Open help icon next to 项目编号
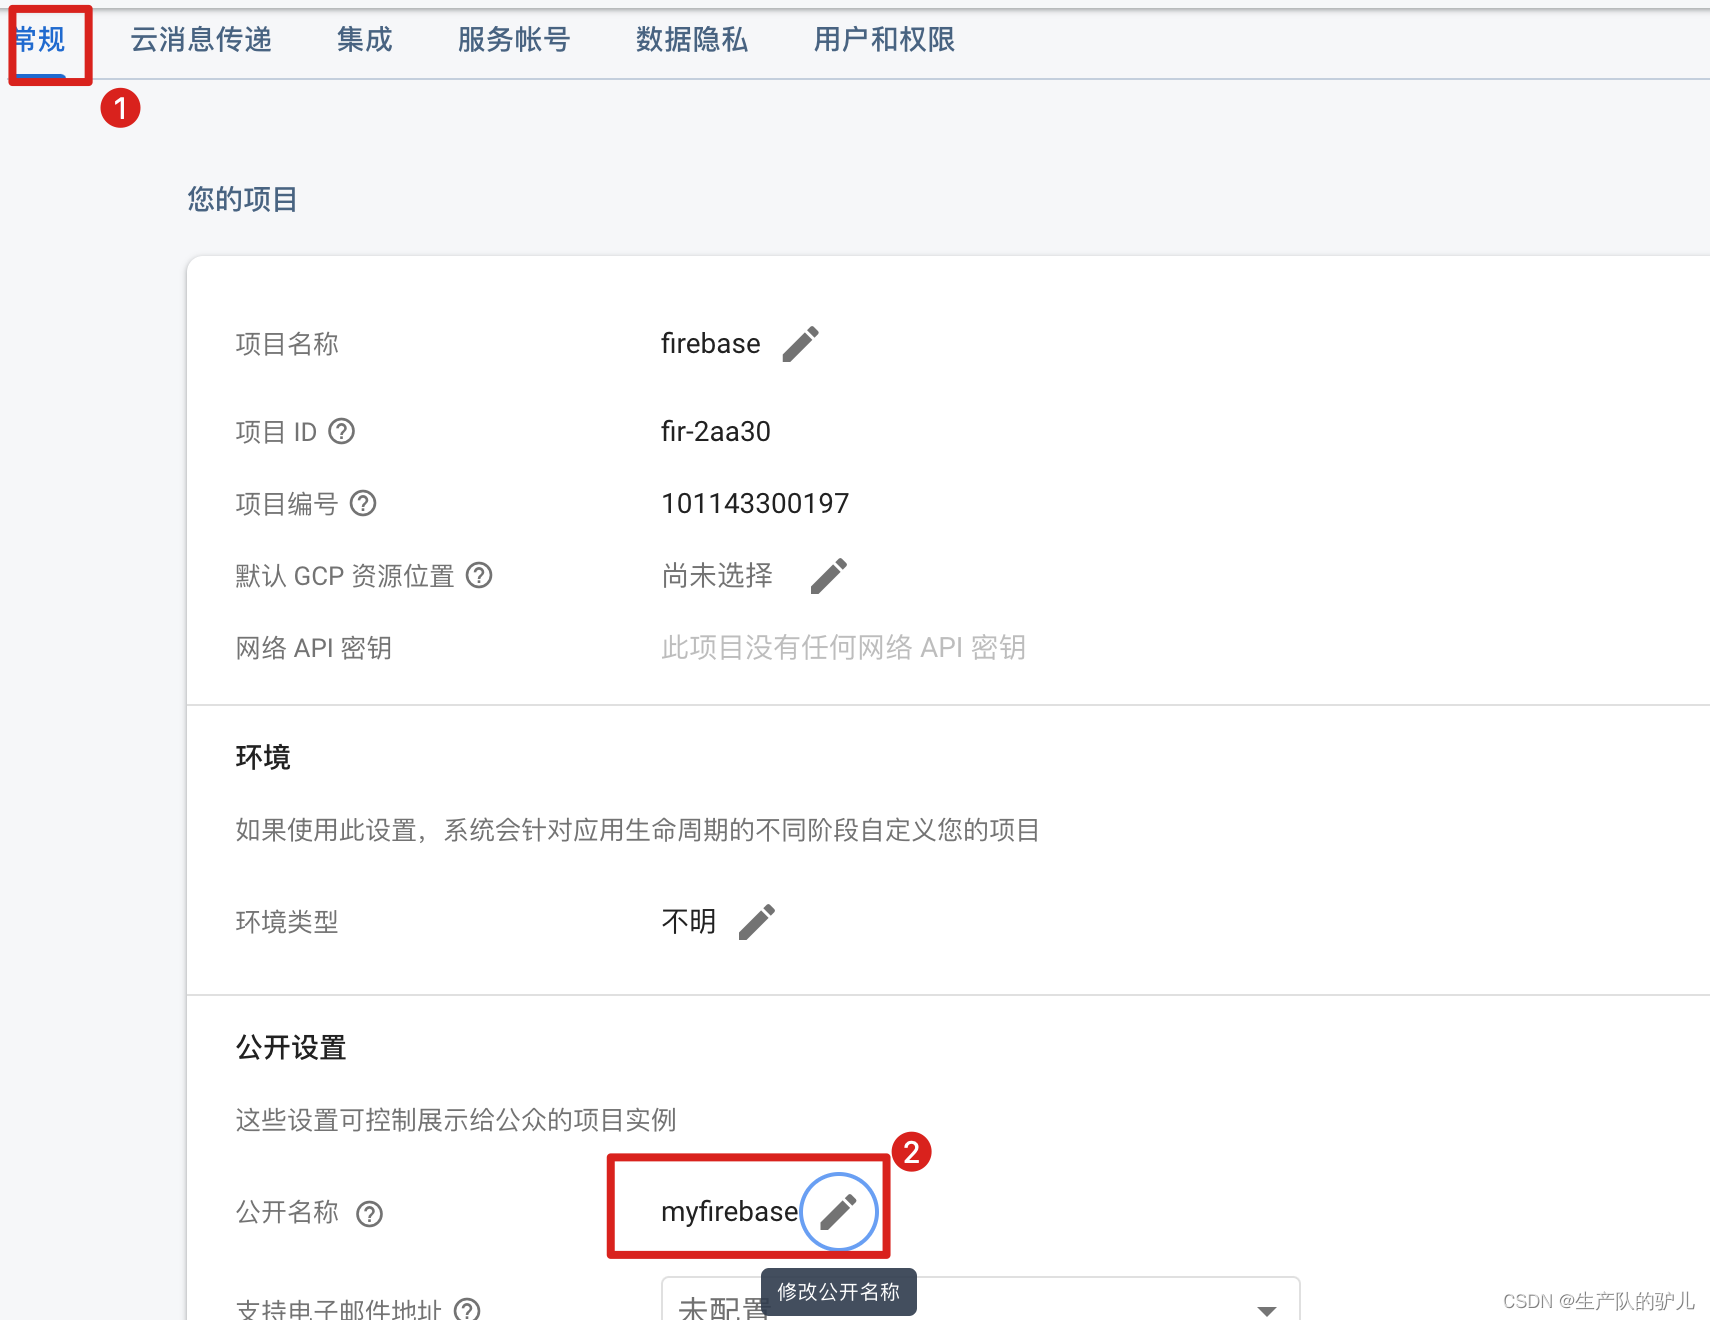Image resolution: width=1710 pixels, height=1320 pixels. (363, 503)
